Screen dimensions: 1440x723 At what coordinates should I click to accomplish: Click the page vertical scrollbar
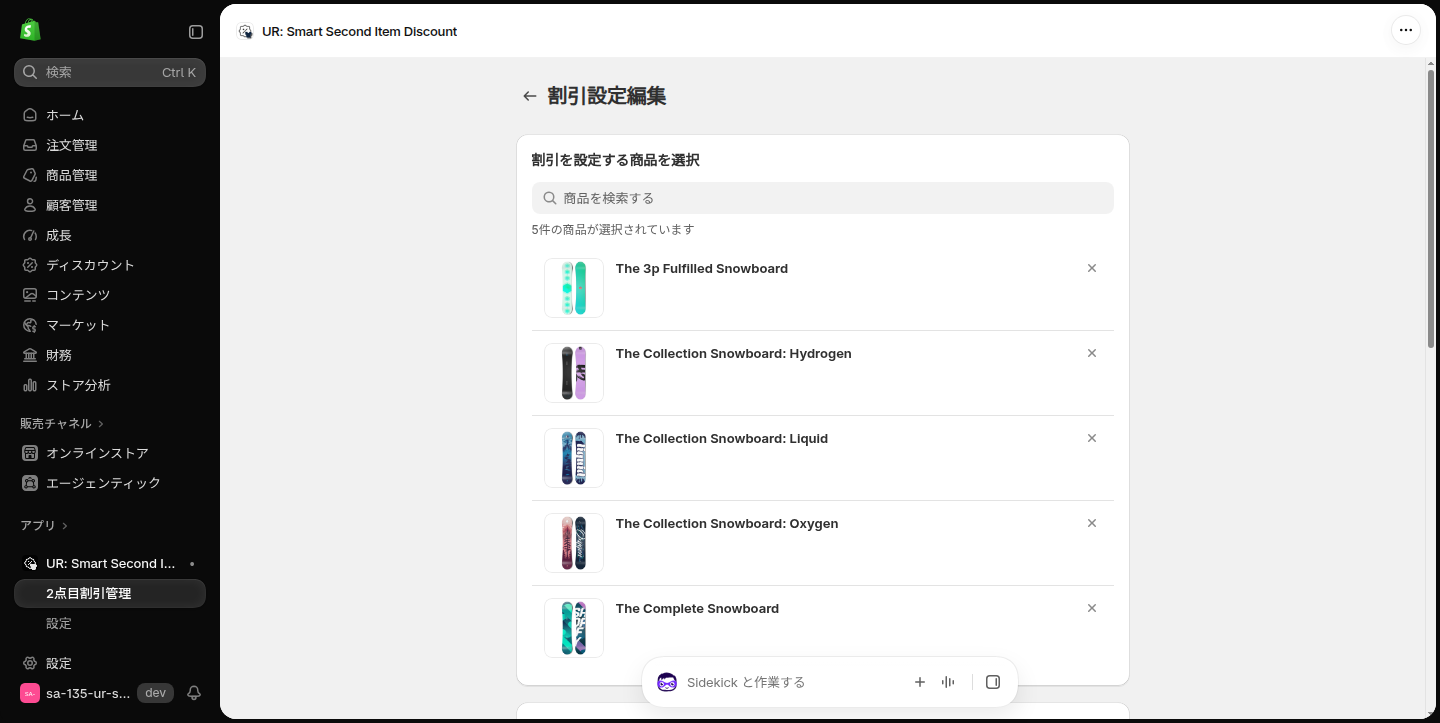pyautogui.click(x=1431, y=208)
